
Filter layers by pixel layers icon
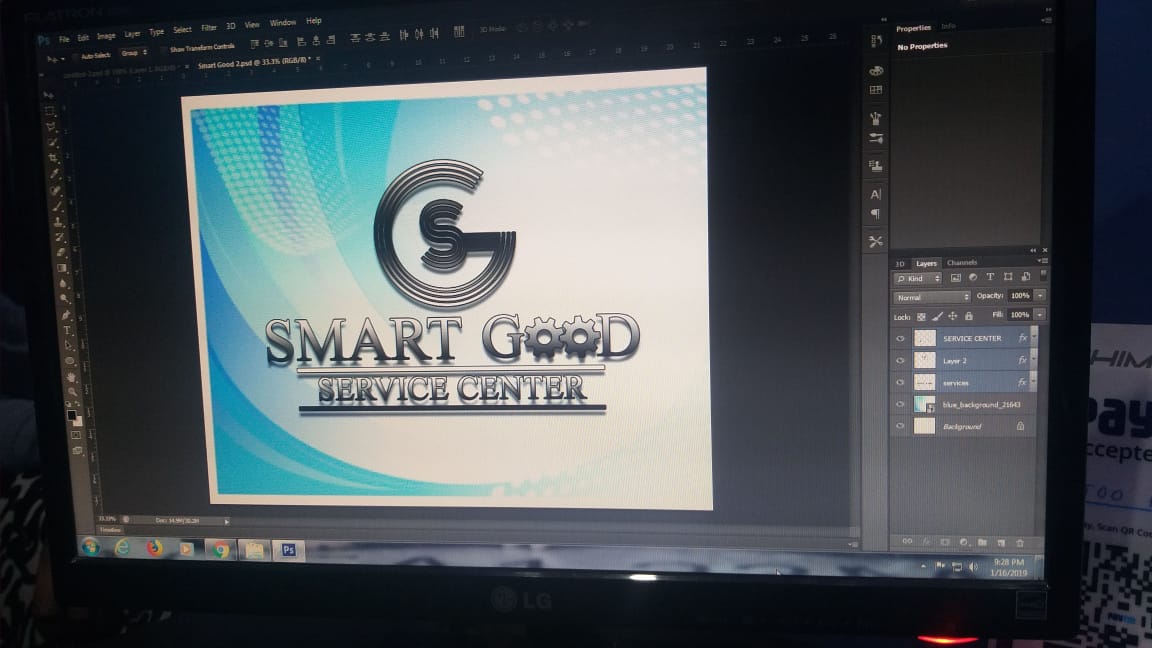coord(955,278)
